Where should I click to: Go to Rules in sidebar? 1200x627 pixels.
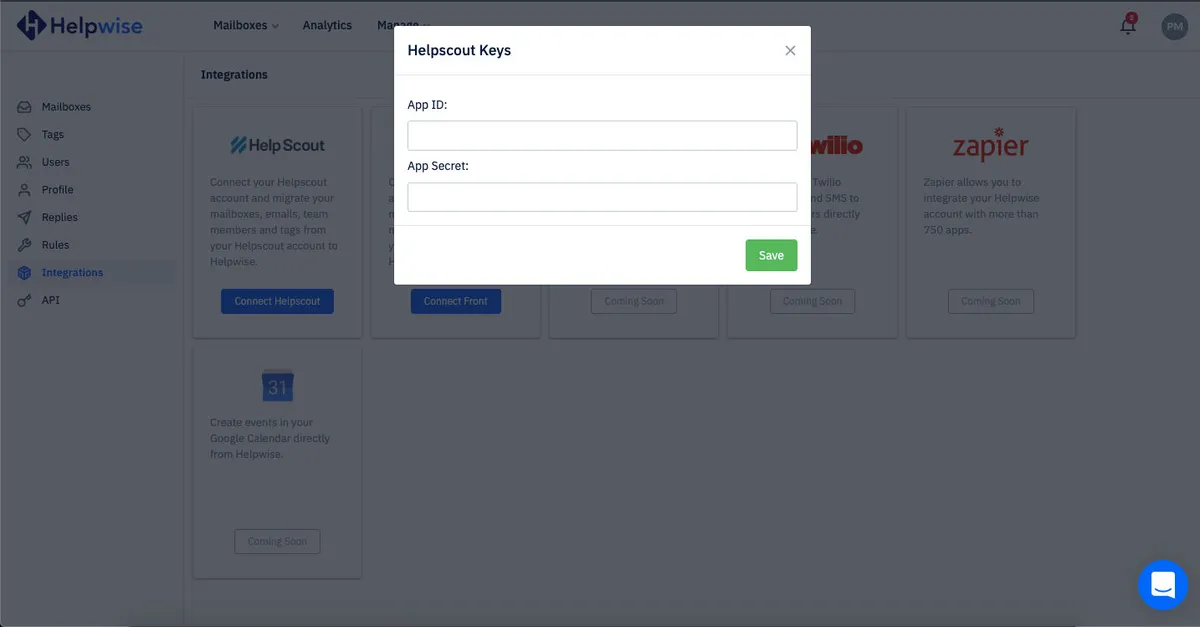point(55,245)
